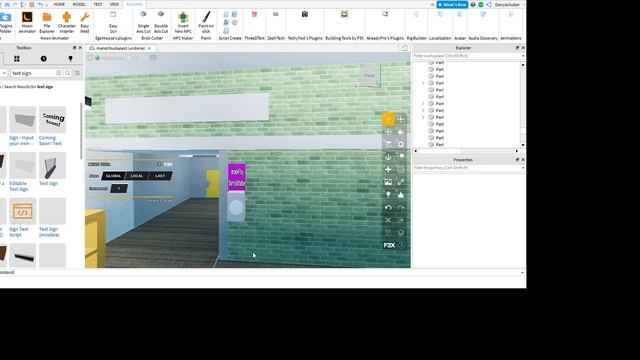Open the F3X info circle icon

pyautogui.click(x=402, y=245)
